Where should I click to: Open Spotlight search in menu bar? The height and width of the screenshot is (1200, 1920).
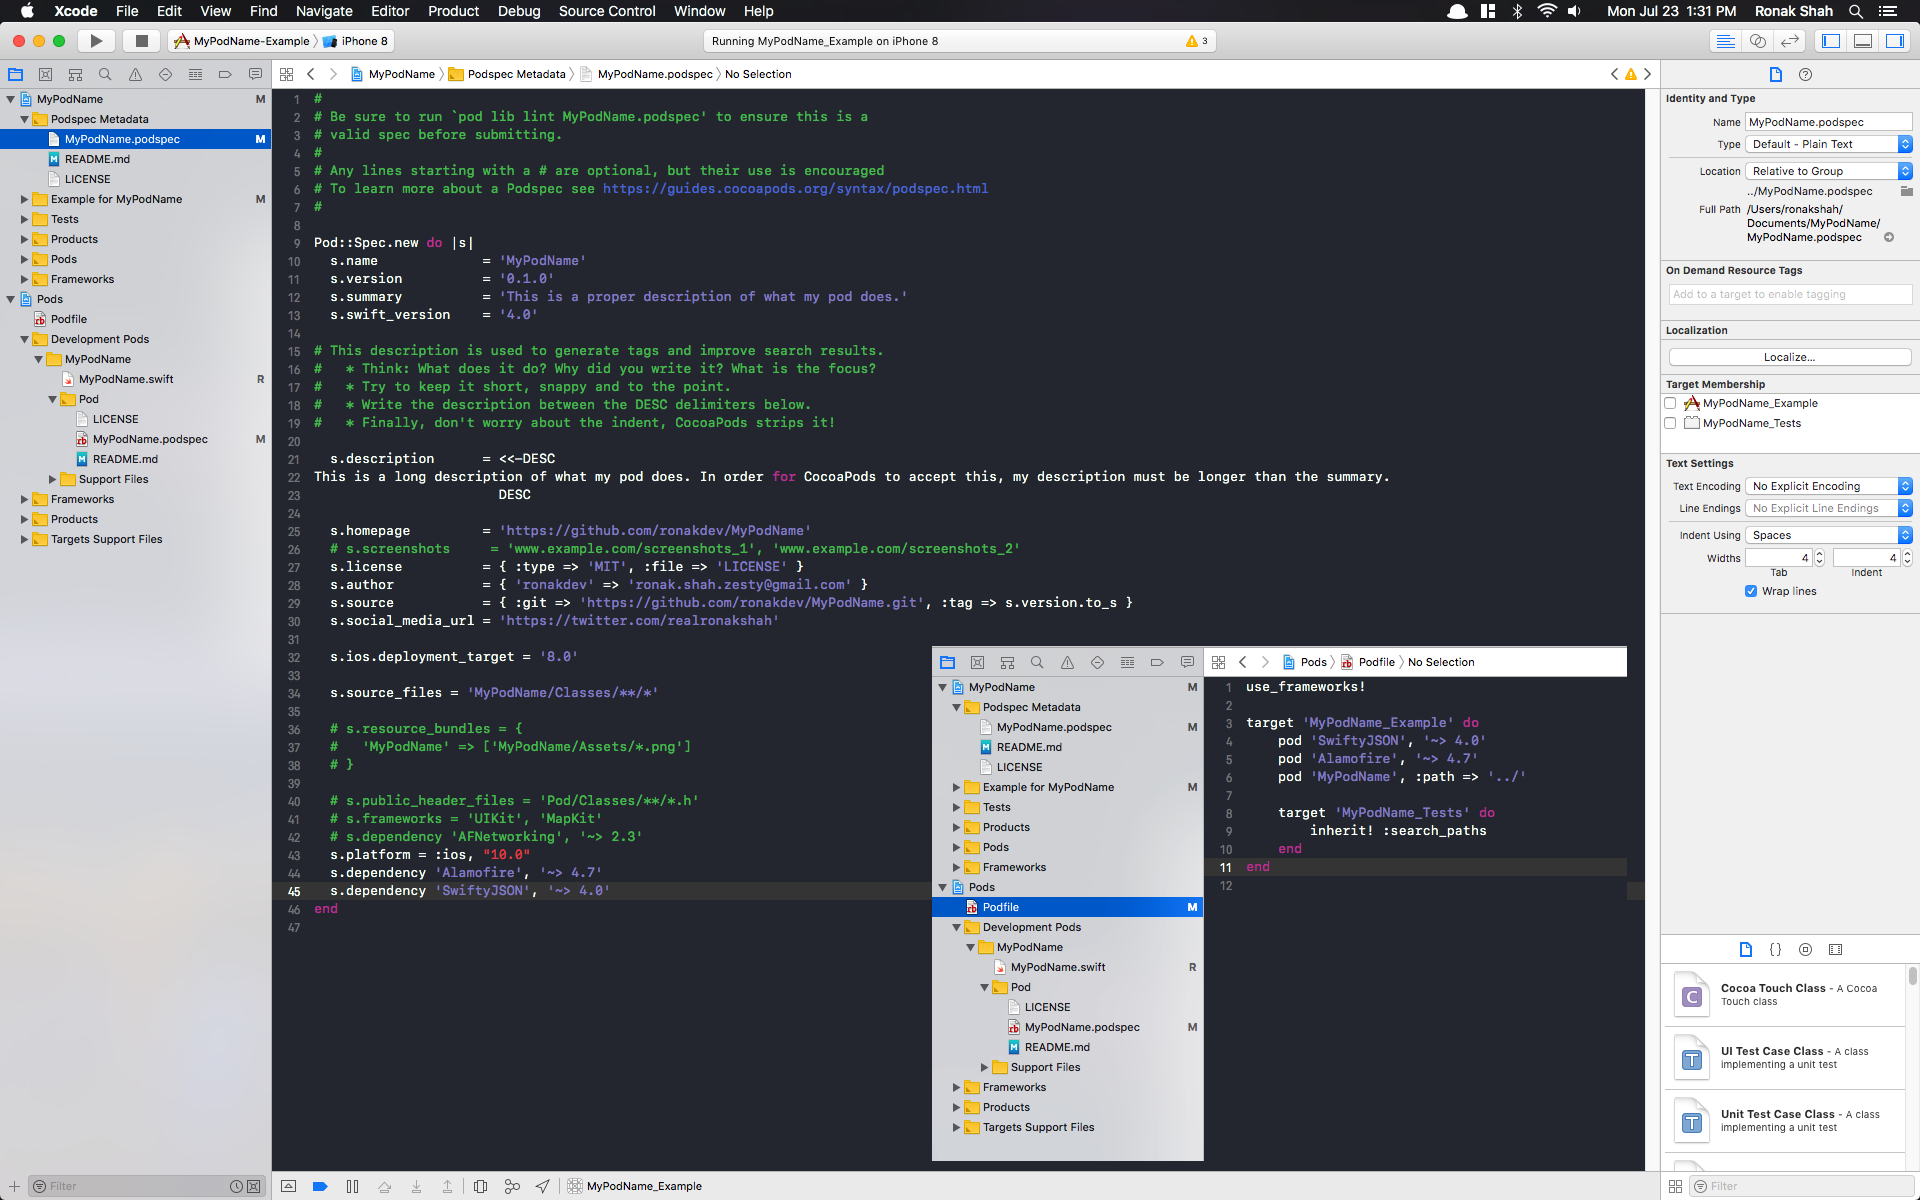point(1856,11)
